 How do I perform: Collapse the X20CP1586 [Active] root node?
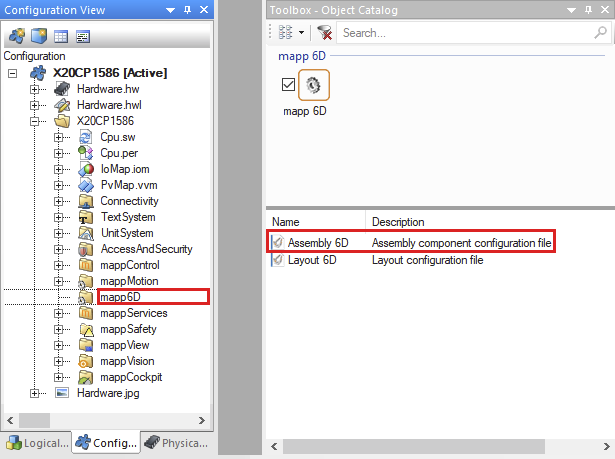coord(13,73)
